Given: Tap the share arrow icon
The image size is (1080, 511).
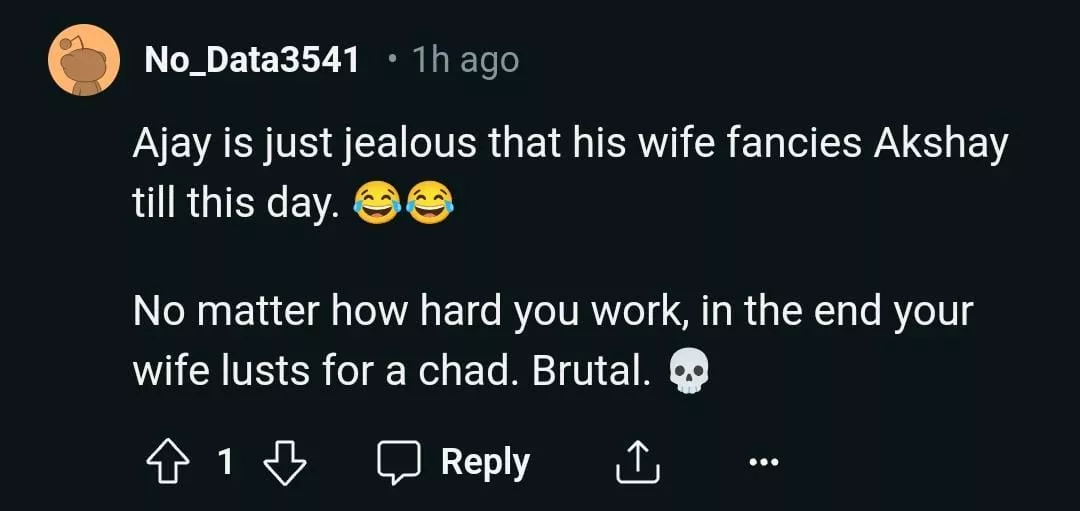Looking at the screenshot, I should click(x=634, y=462).
